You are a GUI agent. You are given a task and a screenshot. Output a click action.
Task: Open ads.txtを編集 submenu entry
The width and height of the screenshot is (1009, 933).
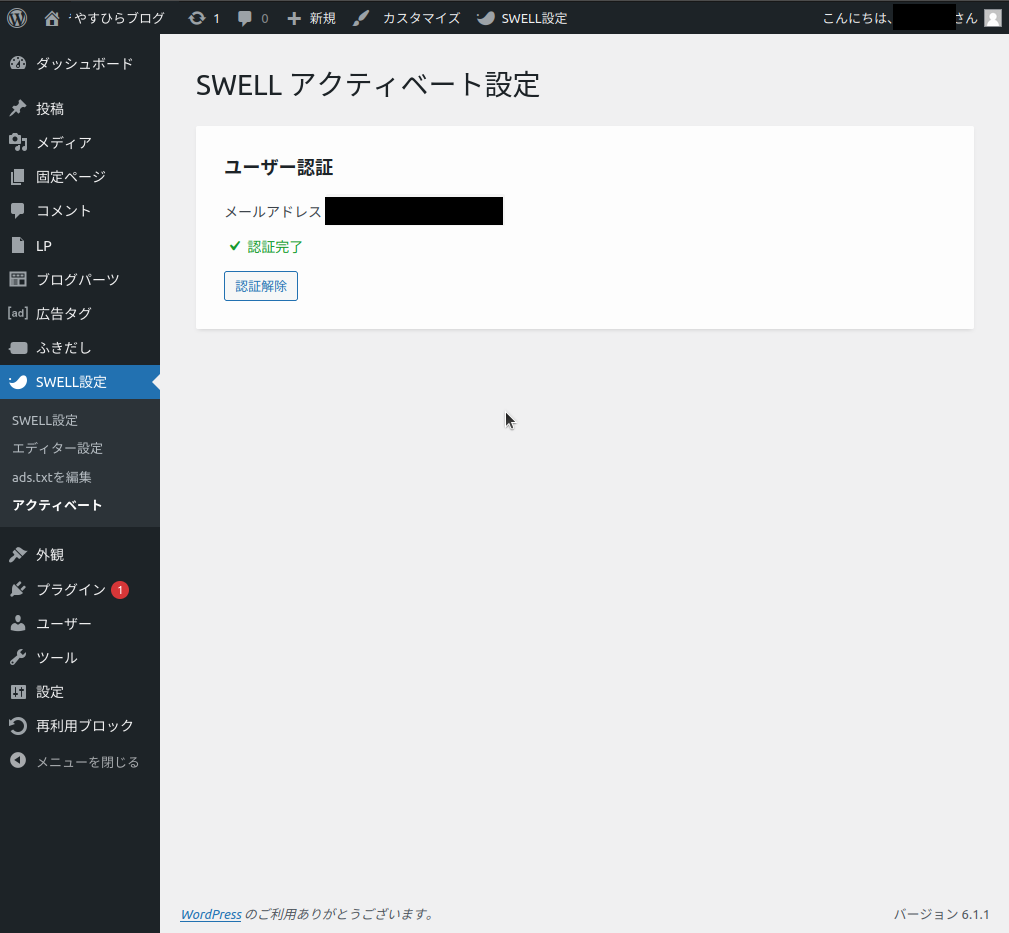point(51,477)
